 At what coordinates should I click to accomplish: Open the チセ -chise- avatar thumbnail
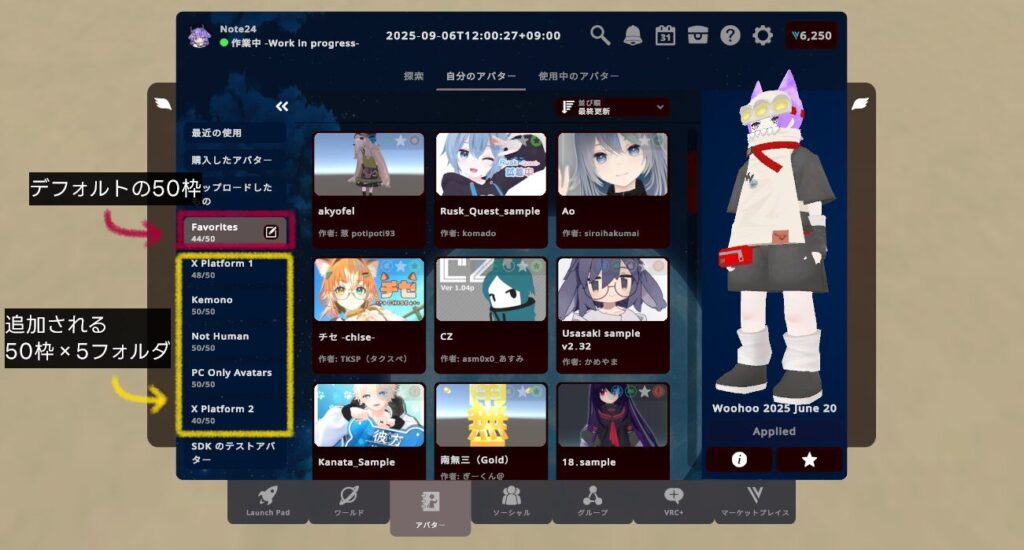point(369,289)
